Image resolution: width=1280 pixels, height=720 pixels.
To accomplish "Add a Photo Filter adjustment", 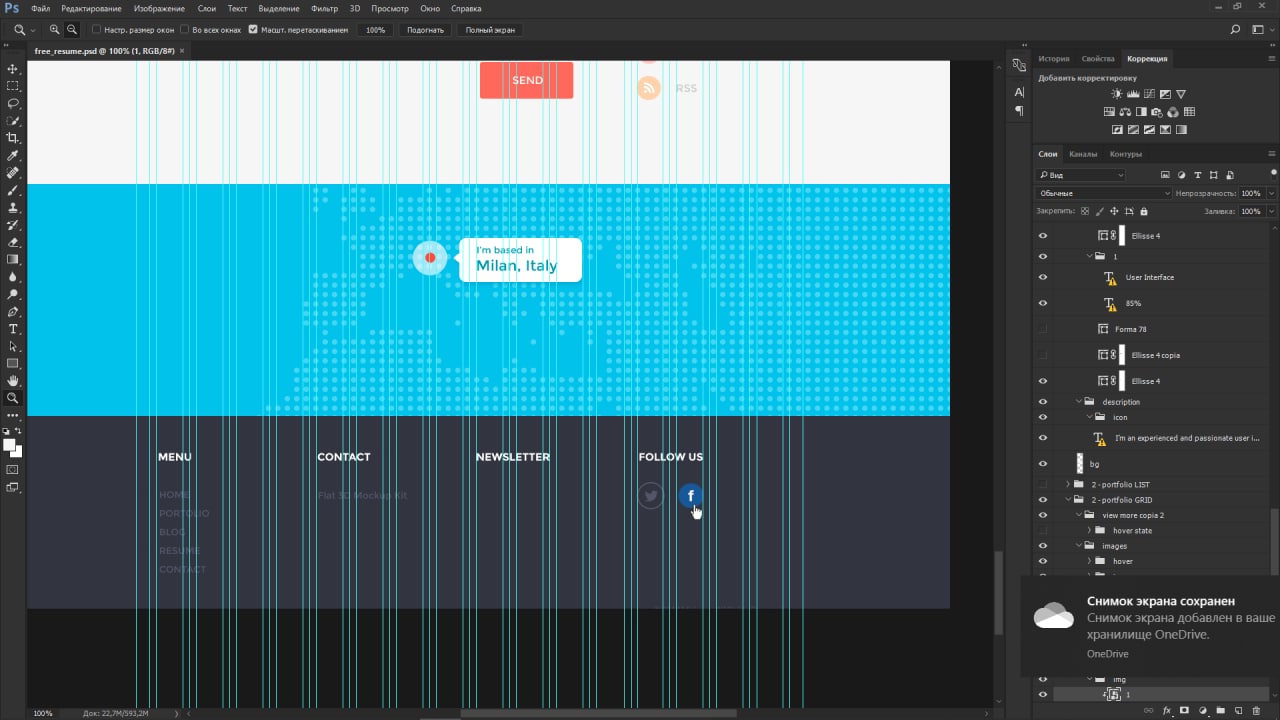I will click(1157, 112).
